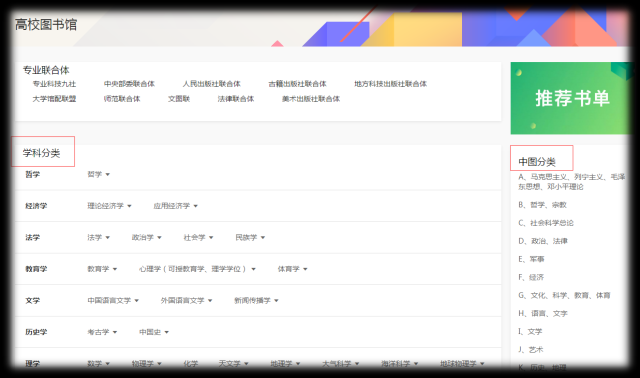Open the 中央部委联合体 link
The width and height of the screenshot is (640, 378).
coord(129,84)
